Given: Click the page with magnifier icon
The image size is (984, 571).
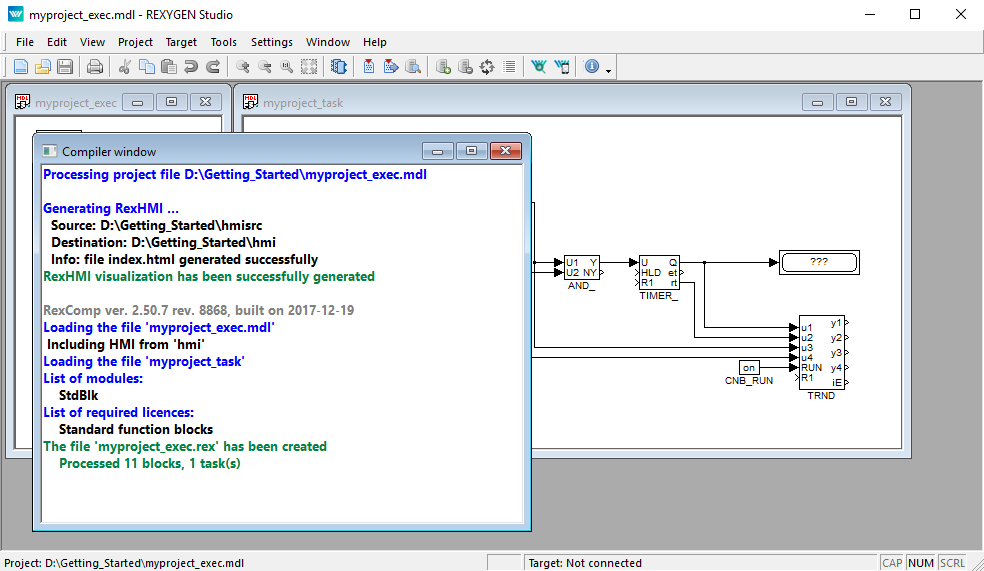Looking at the screenshot, I should [x=413, y=67].
